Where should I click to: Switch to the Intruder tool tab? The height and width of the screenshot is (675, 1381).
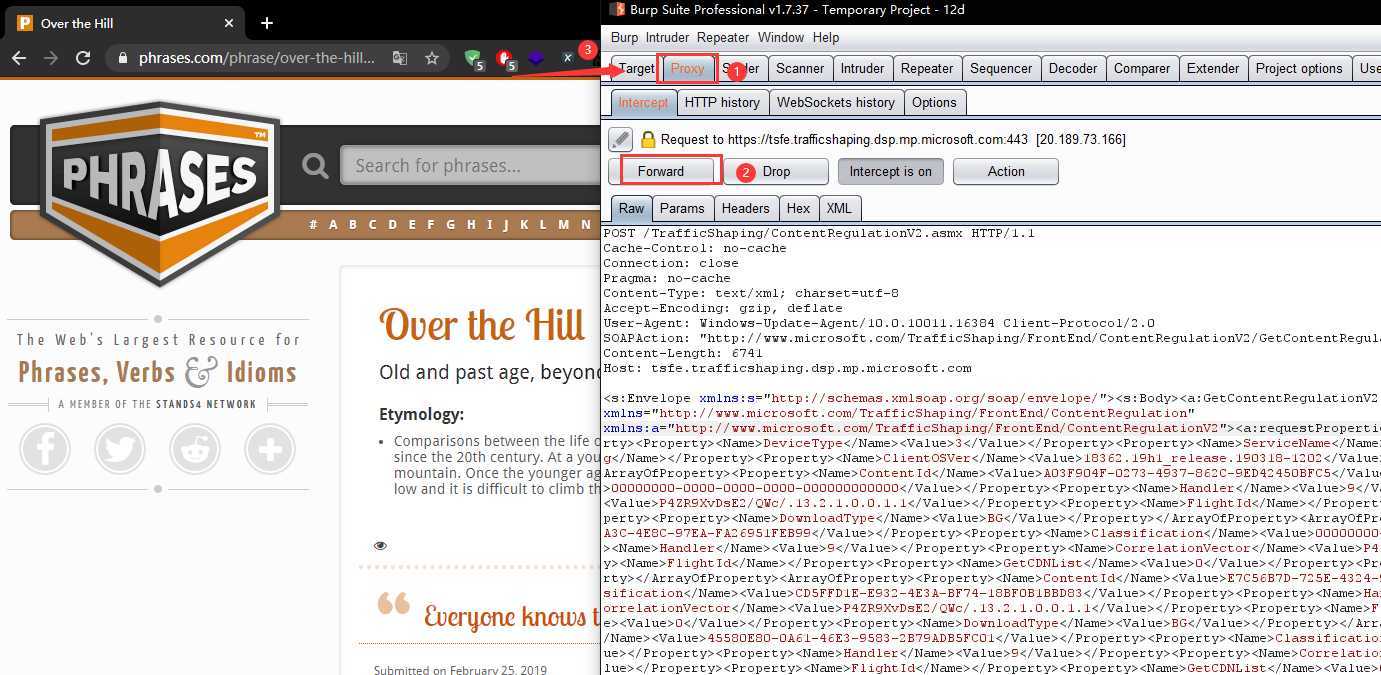pyautogui.click(x=862, y=69)
